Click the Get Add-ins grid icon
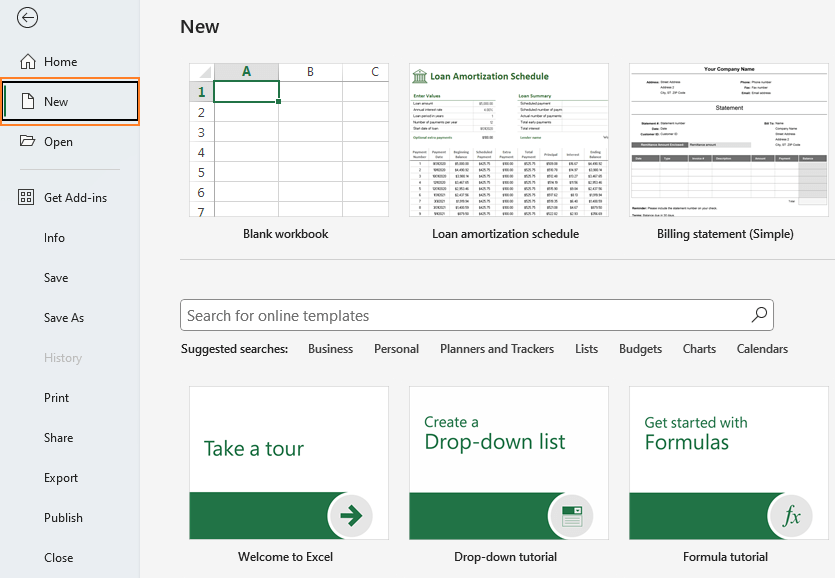835x578 pixels. click(26, 197)
